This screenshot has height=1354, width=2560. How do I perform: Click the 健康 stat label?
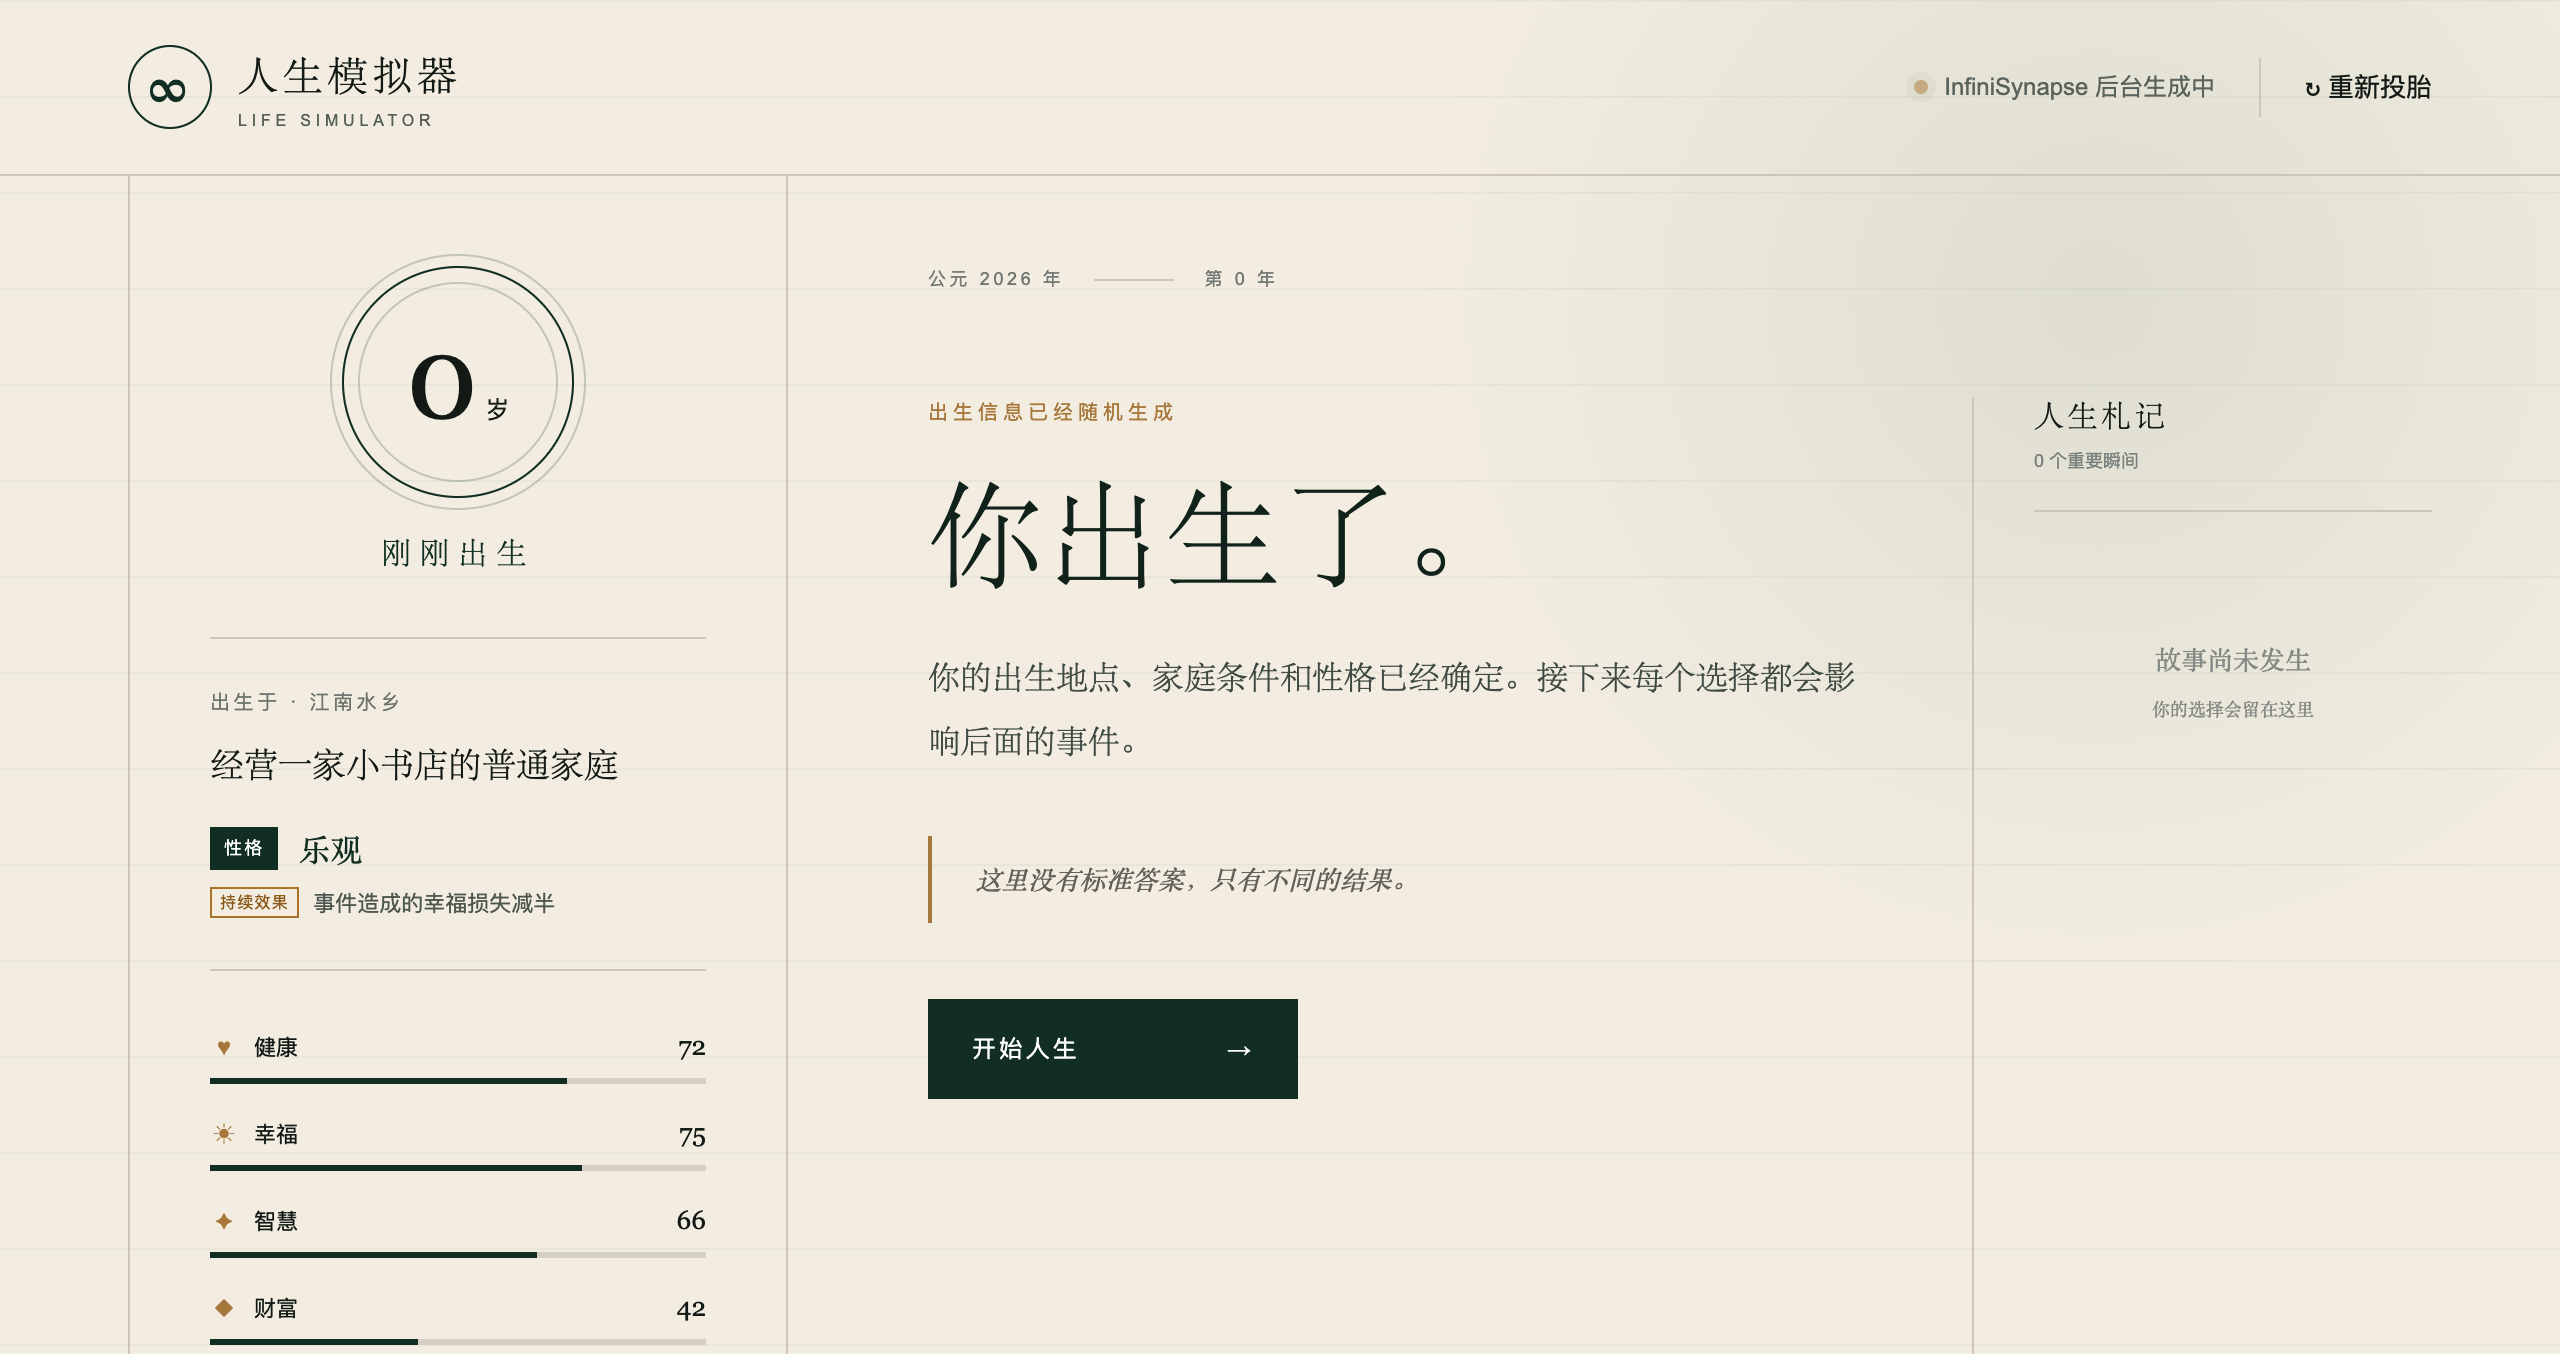[276, 1047]
